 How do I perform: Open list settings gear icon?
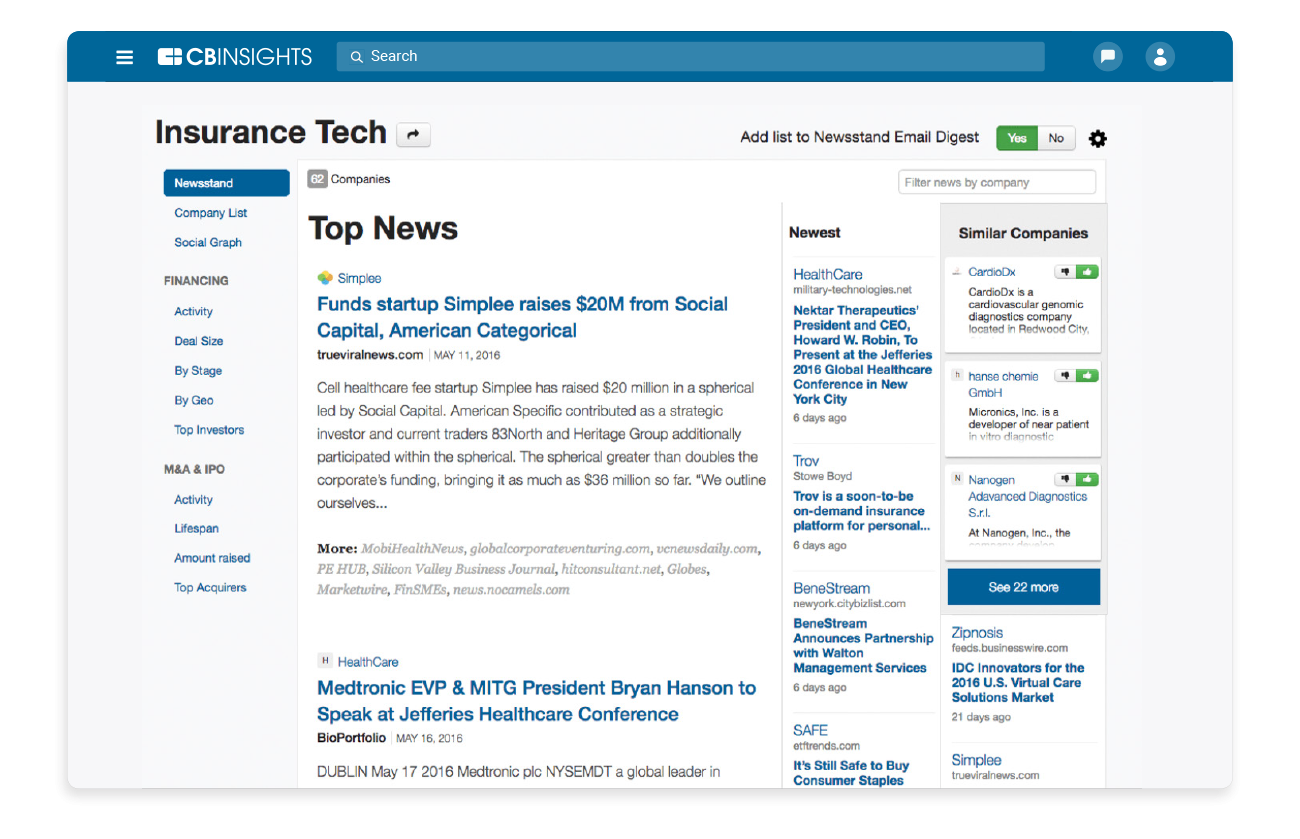1098,139
